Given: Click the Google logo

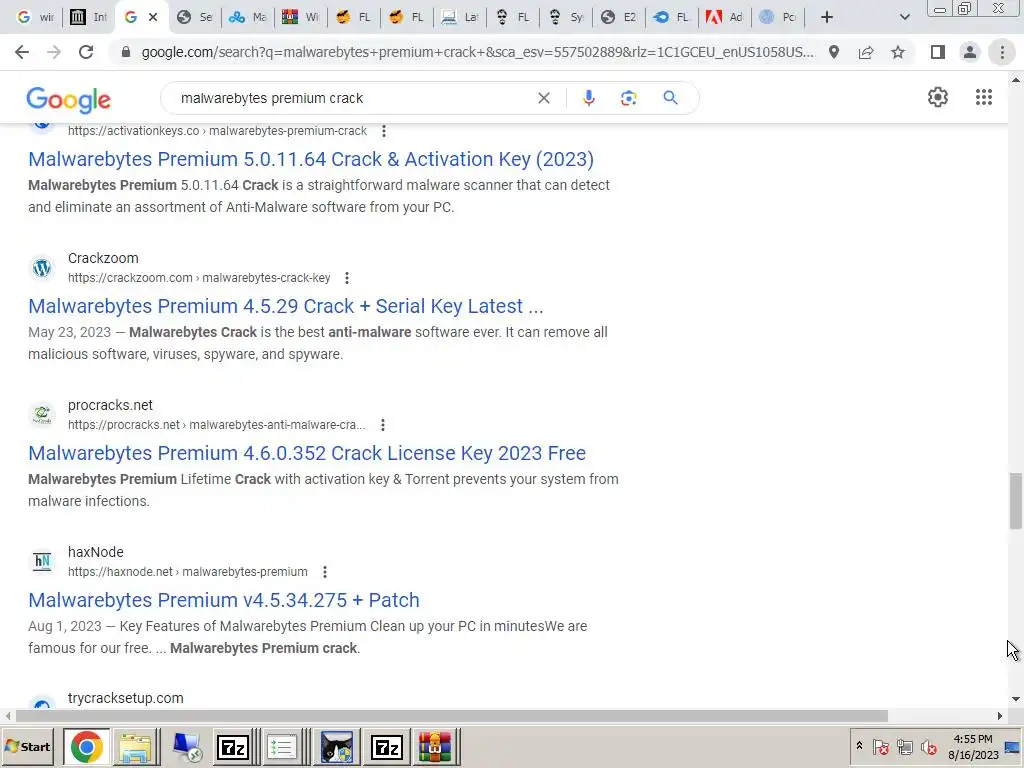Looking at the screenshot, I should coord(69,99).
